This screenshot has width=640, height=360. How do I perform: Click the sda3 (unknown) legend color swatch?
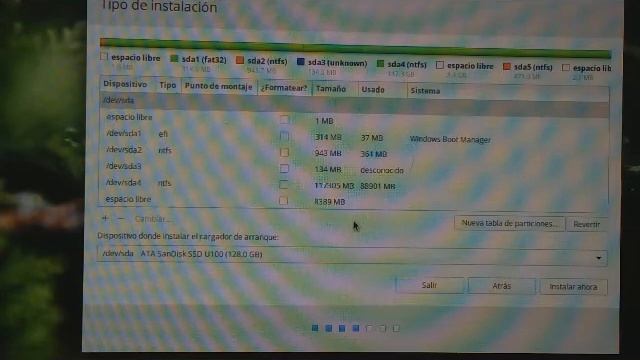301,62
